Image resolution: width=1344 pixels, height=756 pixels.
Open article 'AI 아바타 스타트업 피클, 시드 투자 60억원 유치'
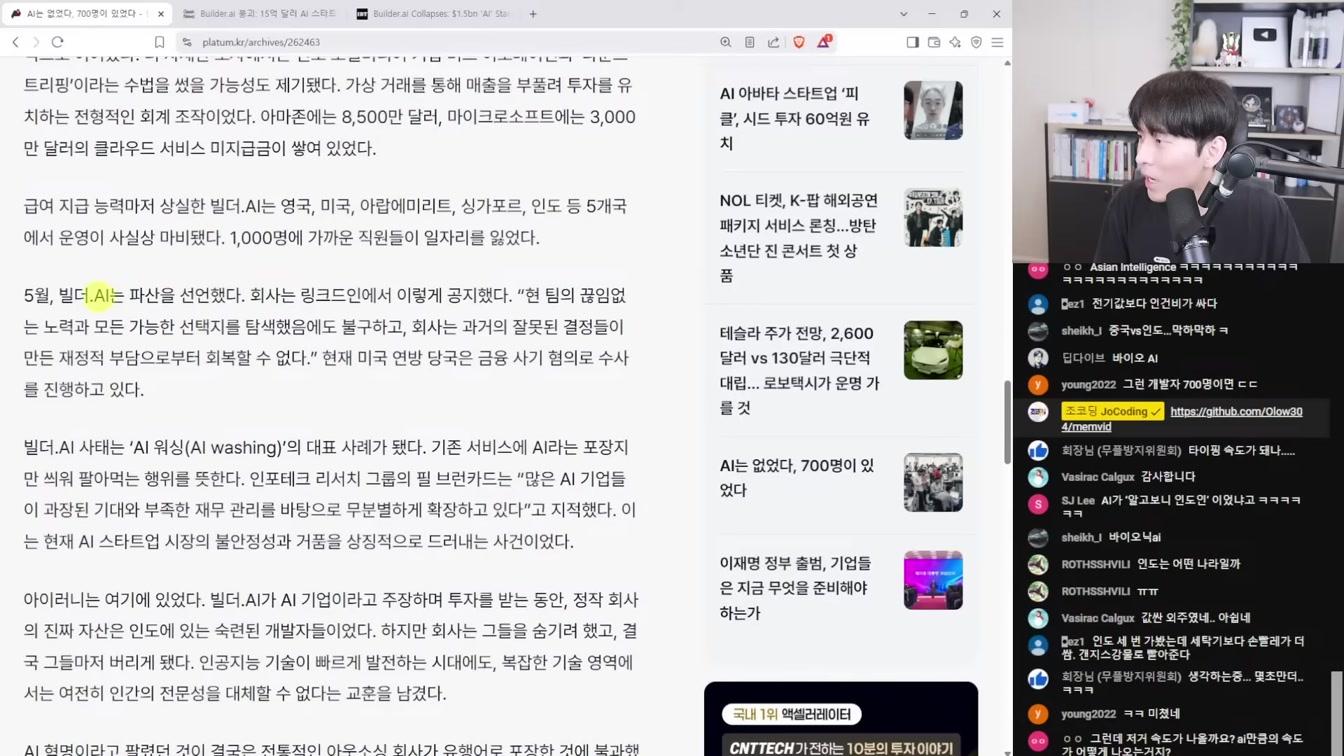coord(795,118)
